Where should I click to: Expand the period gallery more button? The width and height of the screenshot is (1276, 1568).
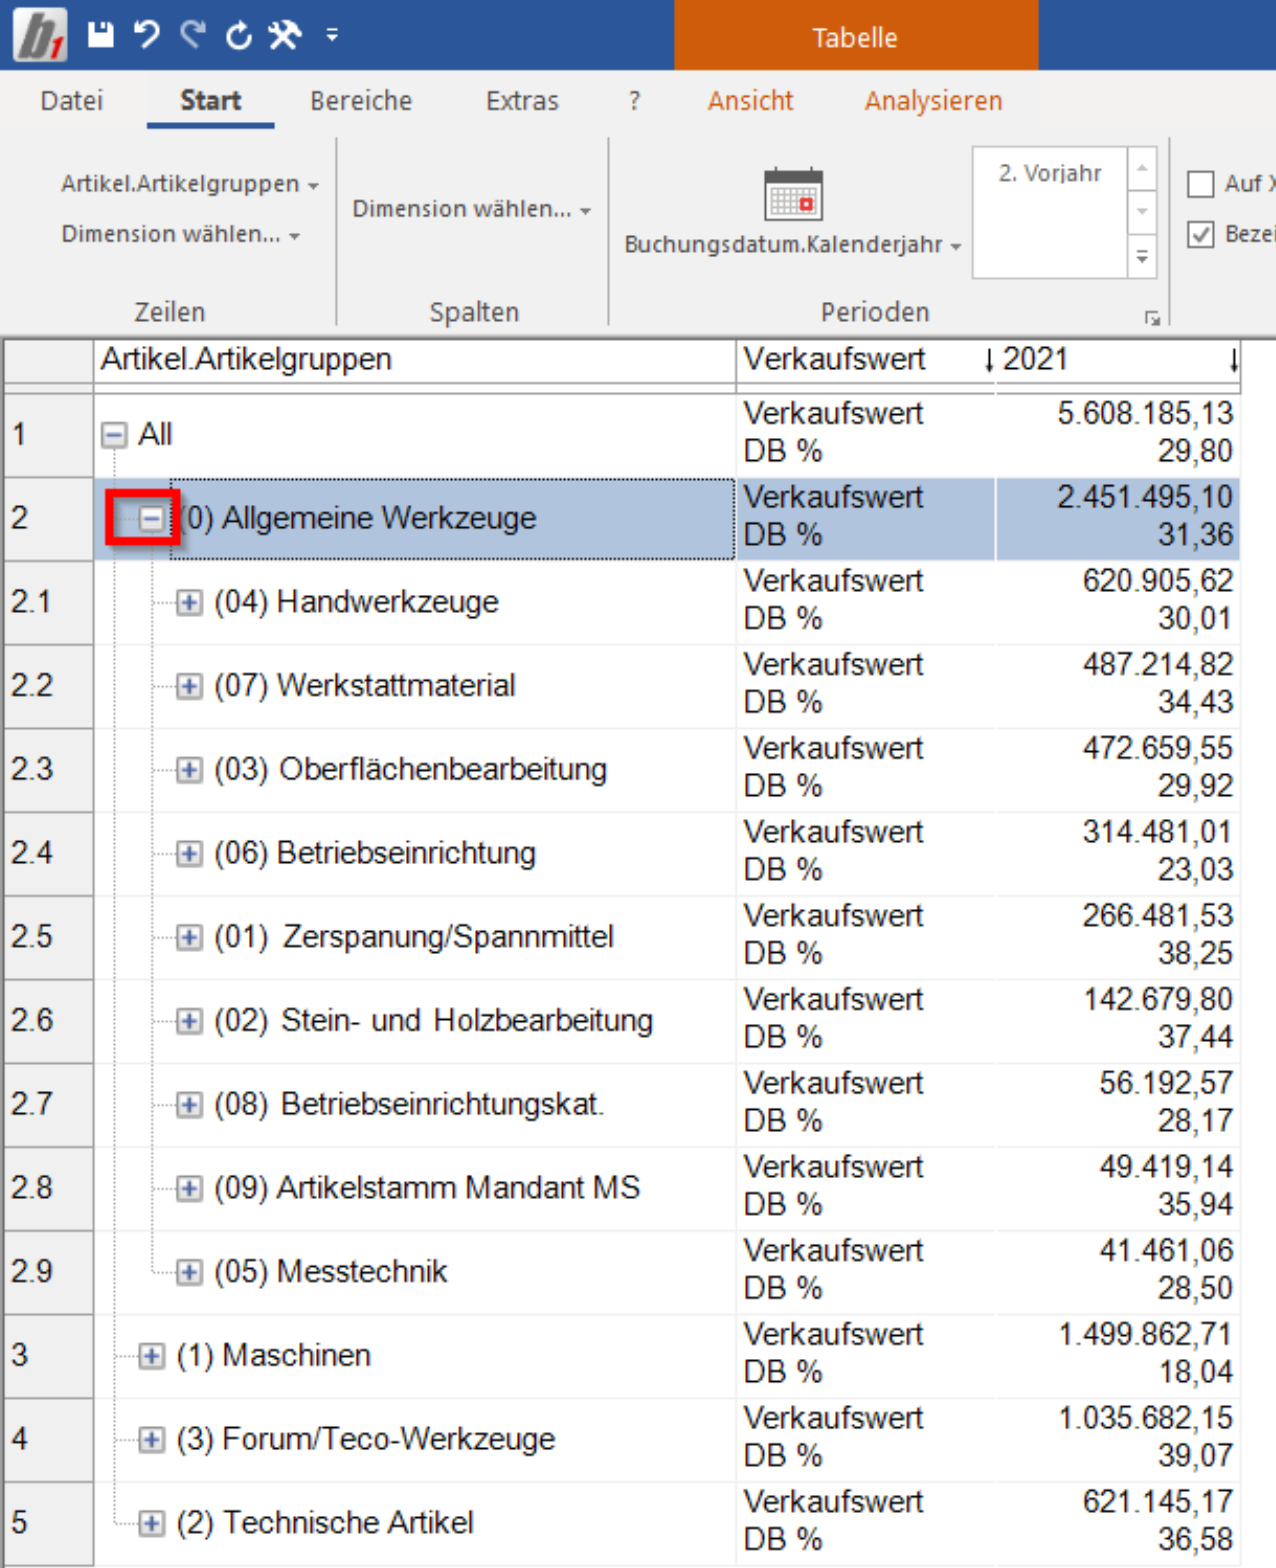(x=1142, y=257)
